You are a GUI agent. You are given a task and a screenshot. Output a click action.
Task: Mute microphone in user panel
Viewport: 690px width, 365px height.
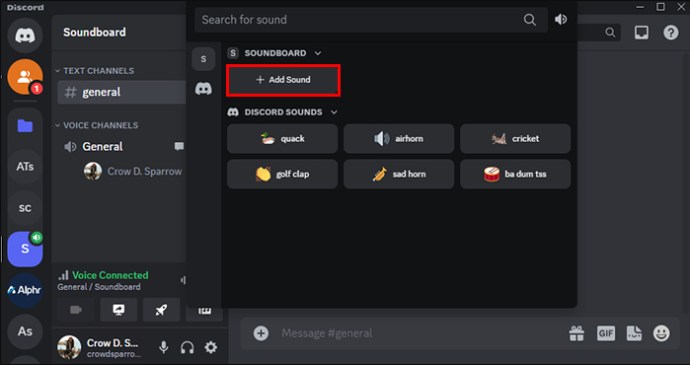click(x=164, y=347)
